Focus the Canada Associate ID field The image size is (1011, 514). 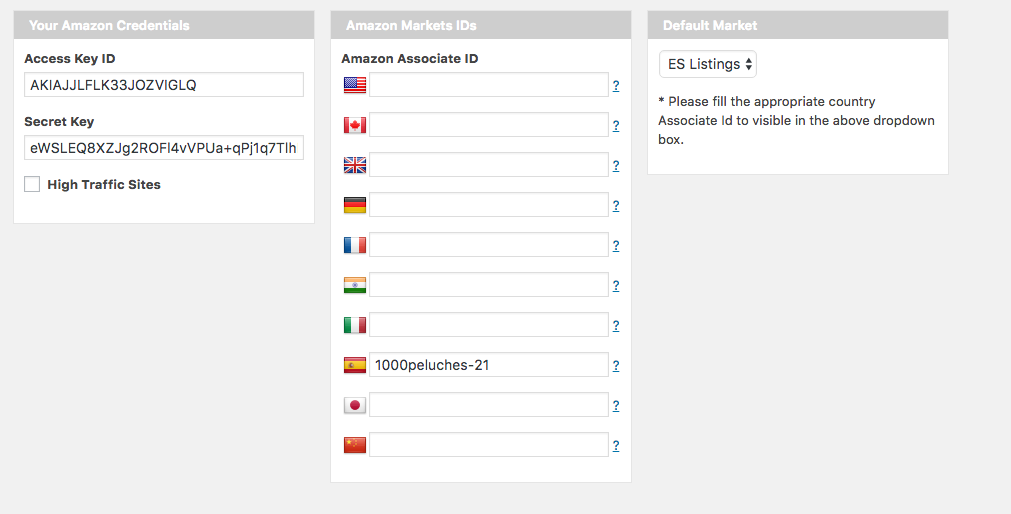click(489, 124)
